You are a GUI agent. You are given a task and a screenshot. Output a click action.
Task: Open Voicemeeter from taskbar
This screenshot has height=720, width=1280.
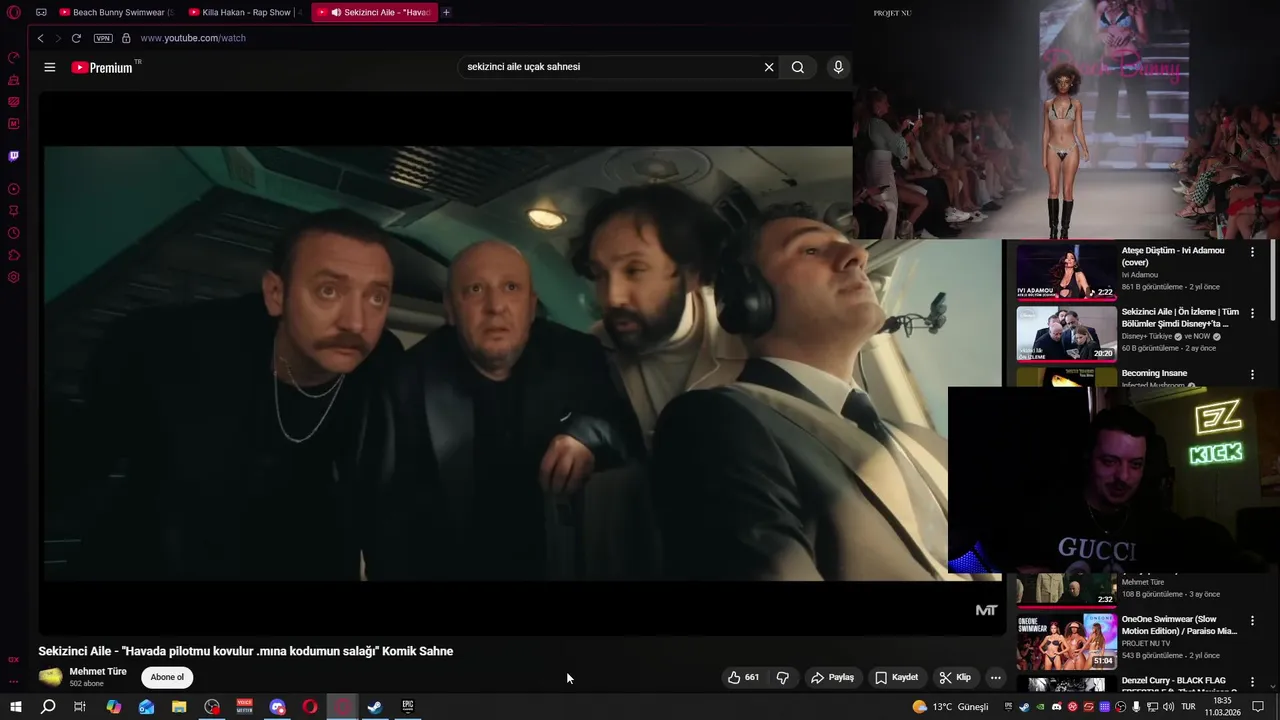pos(245,707)
